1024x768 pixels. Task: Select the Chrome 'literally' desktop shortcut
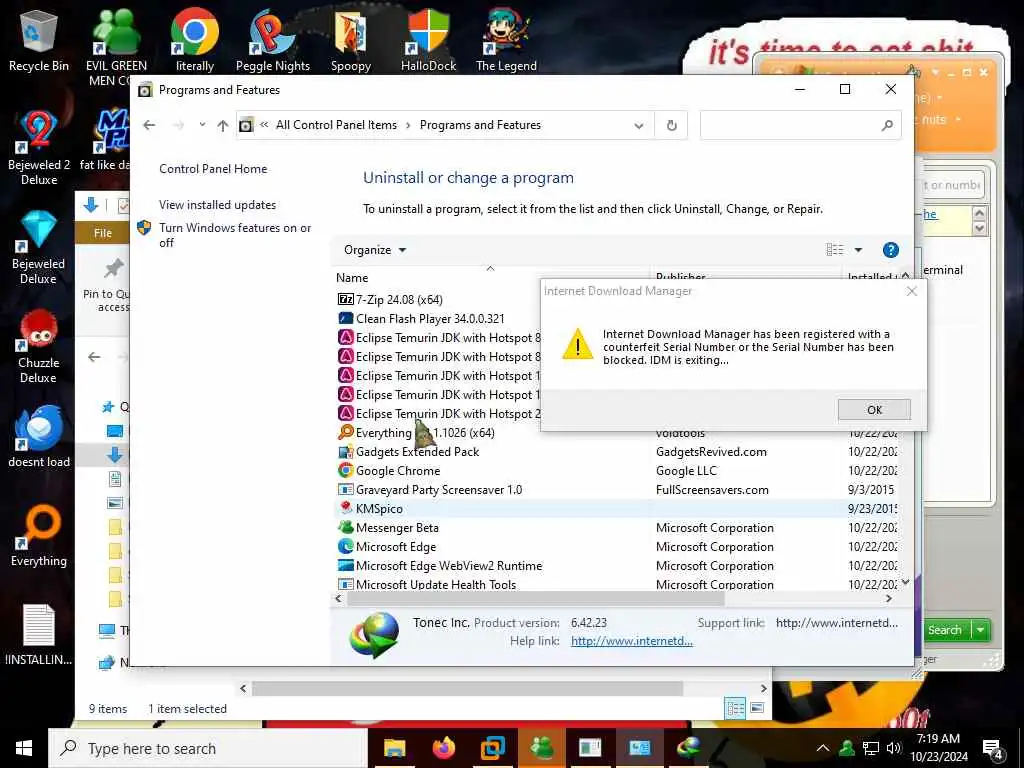(195, 40)
